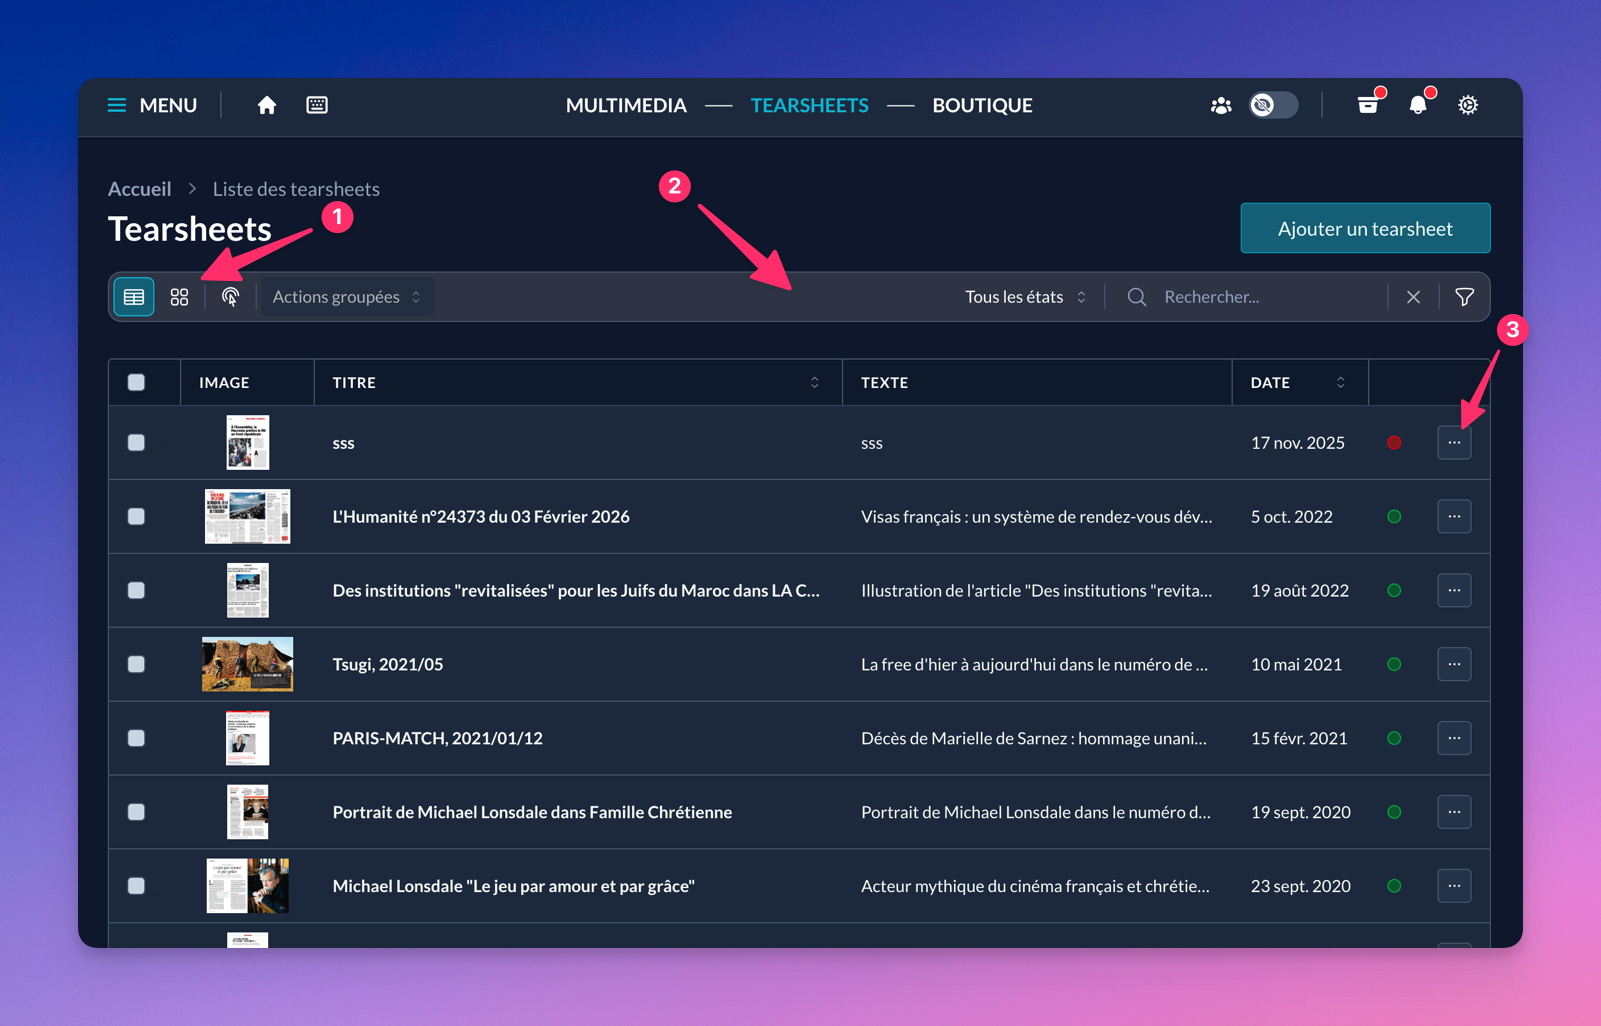Open the Tsugi tearsheet thumbnail
Viewport: 1601px width, 1026px height.
click(x=248, y=664)
